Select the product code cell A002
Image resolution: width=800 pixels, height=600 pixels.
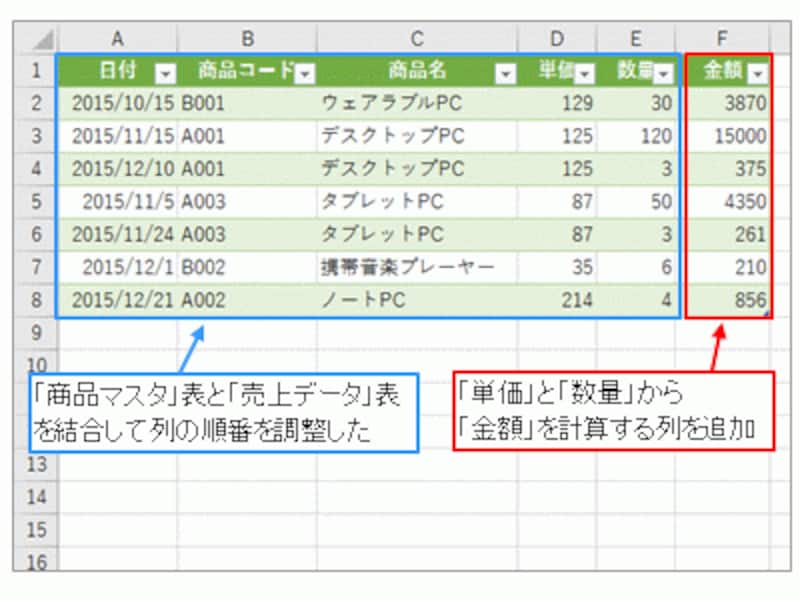click(247, 300)
